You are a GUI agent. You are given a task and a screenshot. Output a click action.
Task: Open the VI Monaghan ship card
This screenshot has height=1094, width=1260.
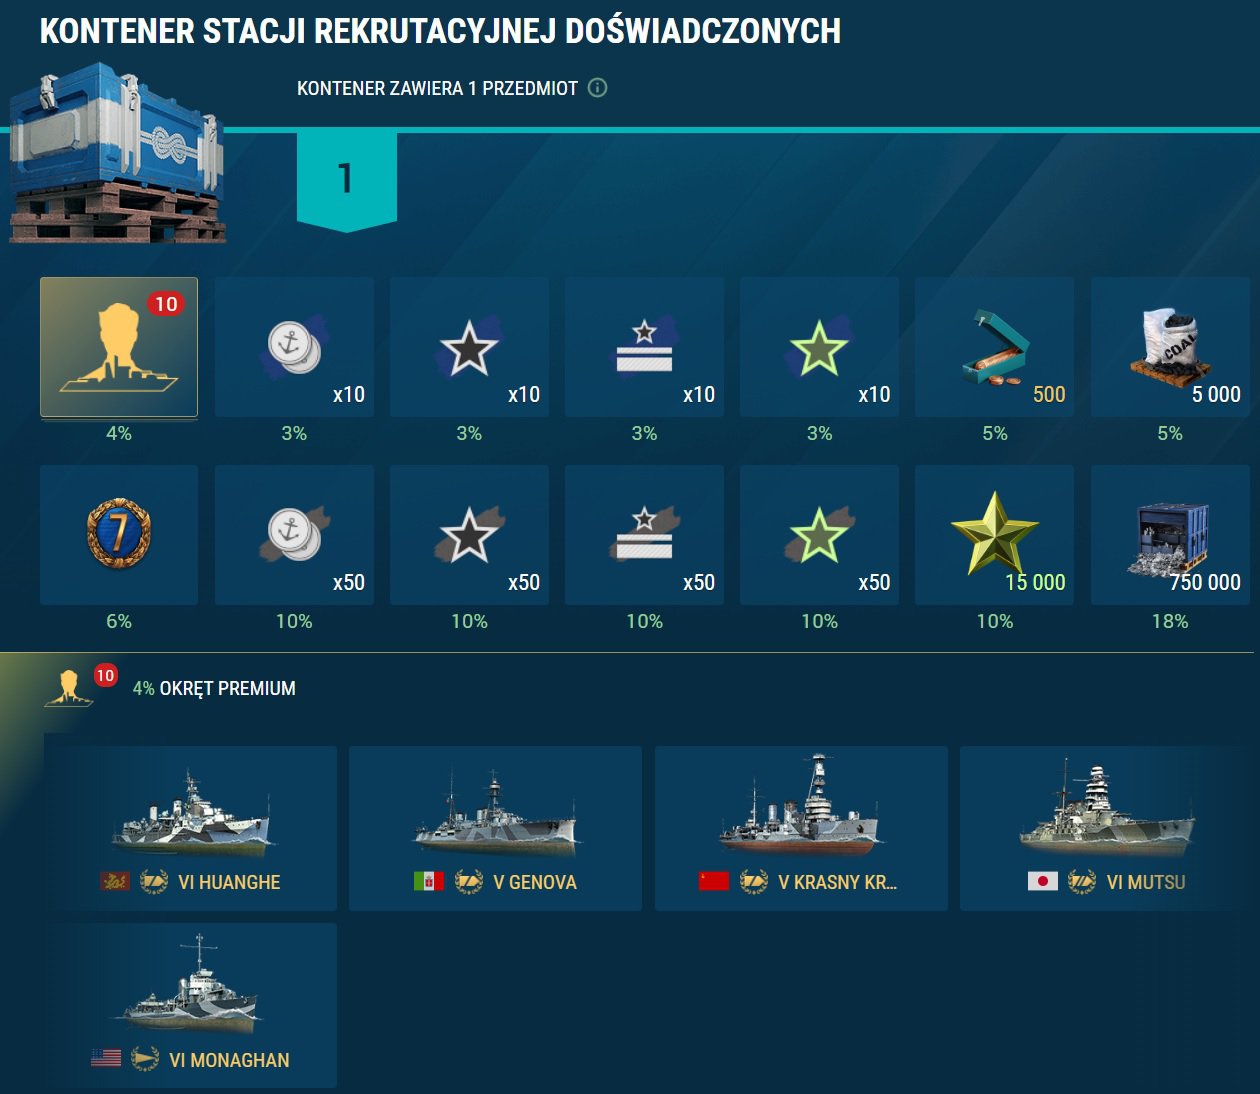pos(190,1005)
